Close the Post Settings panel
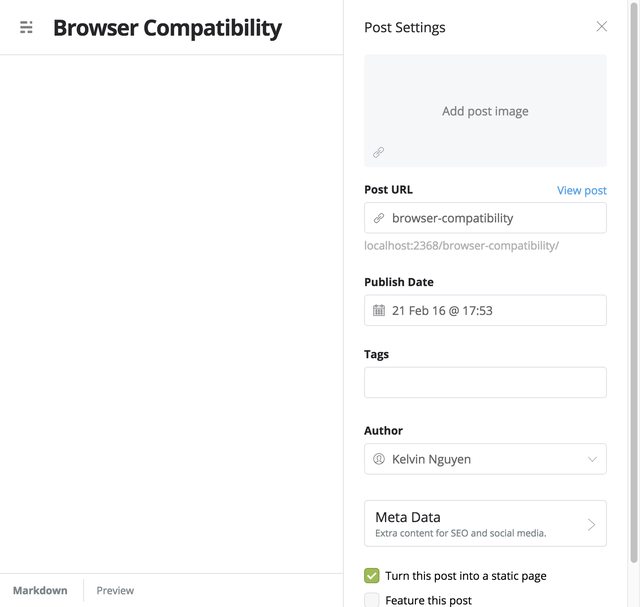 coord(601,27)
